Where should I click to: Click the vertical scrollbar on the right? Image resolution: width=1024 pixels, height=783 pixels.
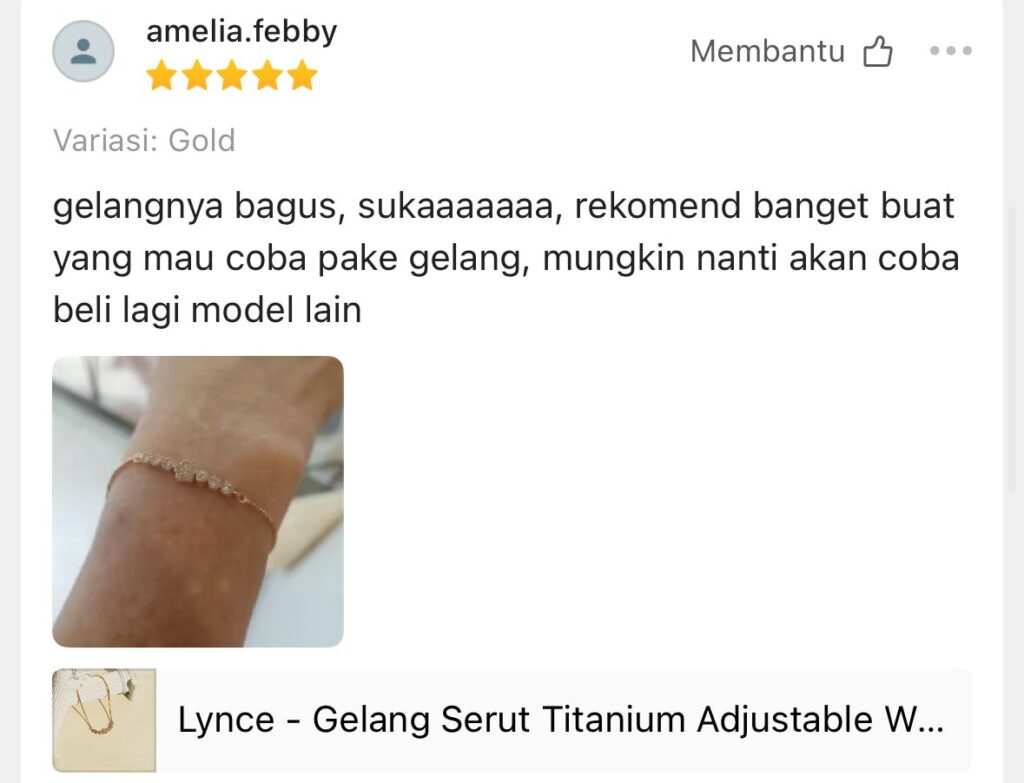tap(1013, 349)
